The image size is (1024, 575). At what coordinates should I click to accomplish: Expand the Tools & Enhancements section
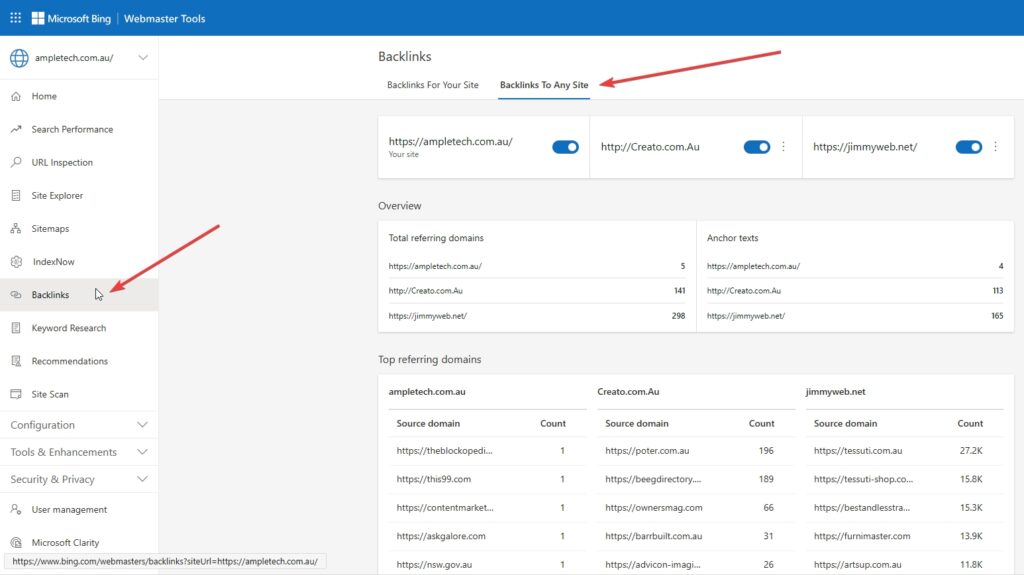[142, 452]
